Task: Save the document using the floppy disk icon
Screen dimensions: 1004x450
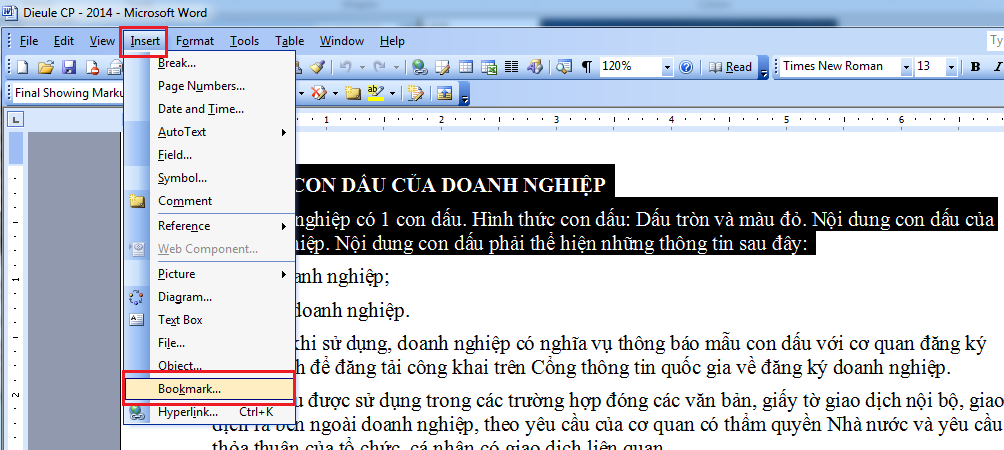Action: point(69,67)
